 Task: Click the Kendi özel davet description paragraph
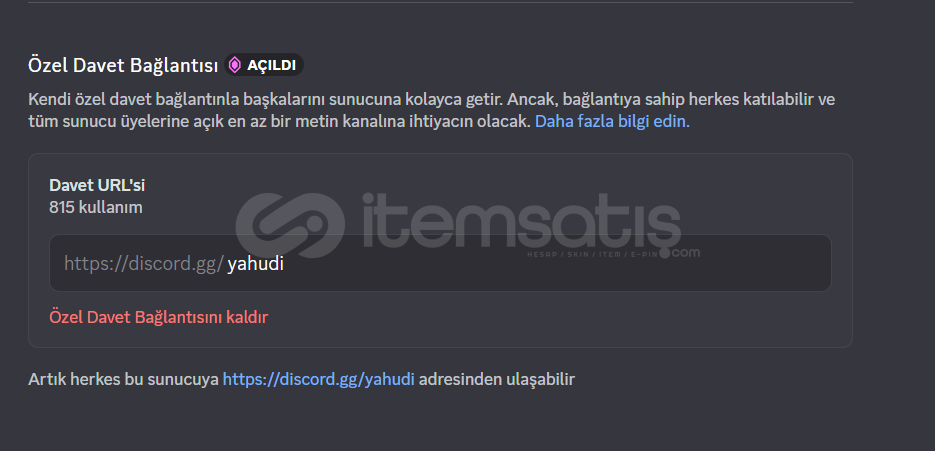tap(432, 110)
